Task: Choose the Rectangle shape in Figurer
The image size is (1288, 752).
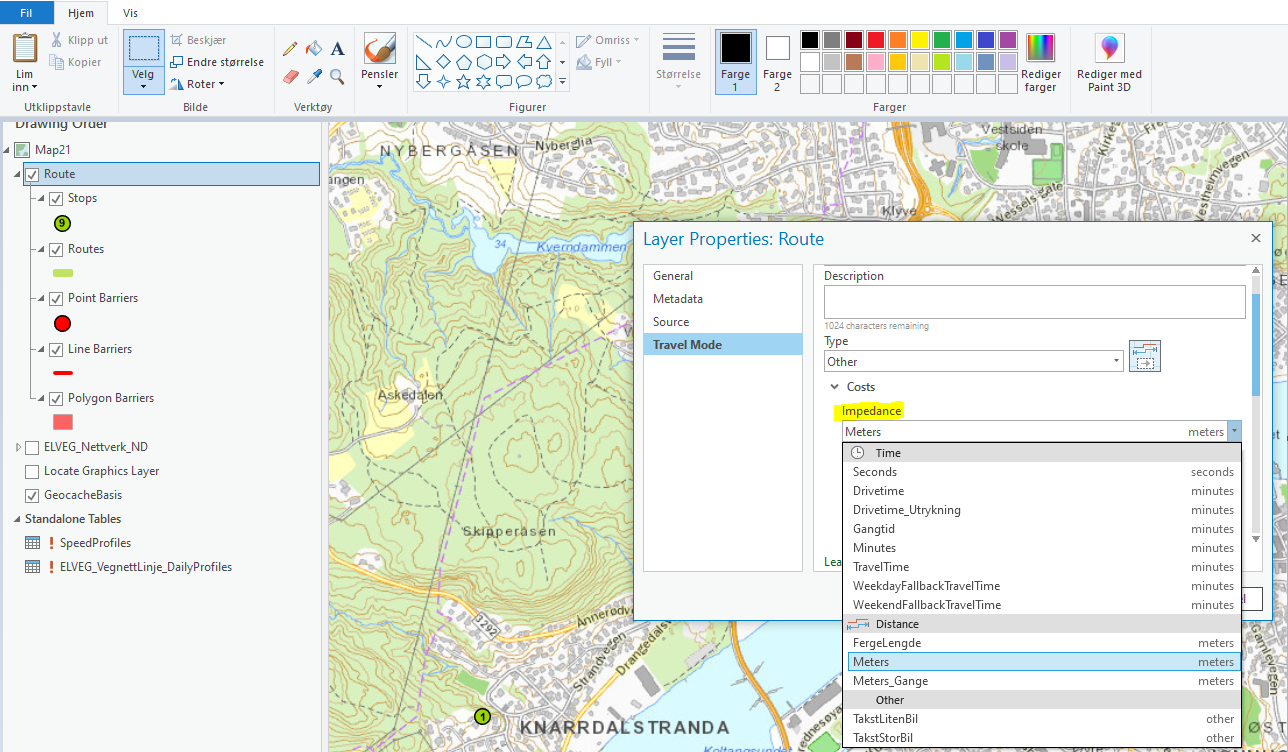Action: (484, 42)
